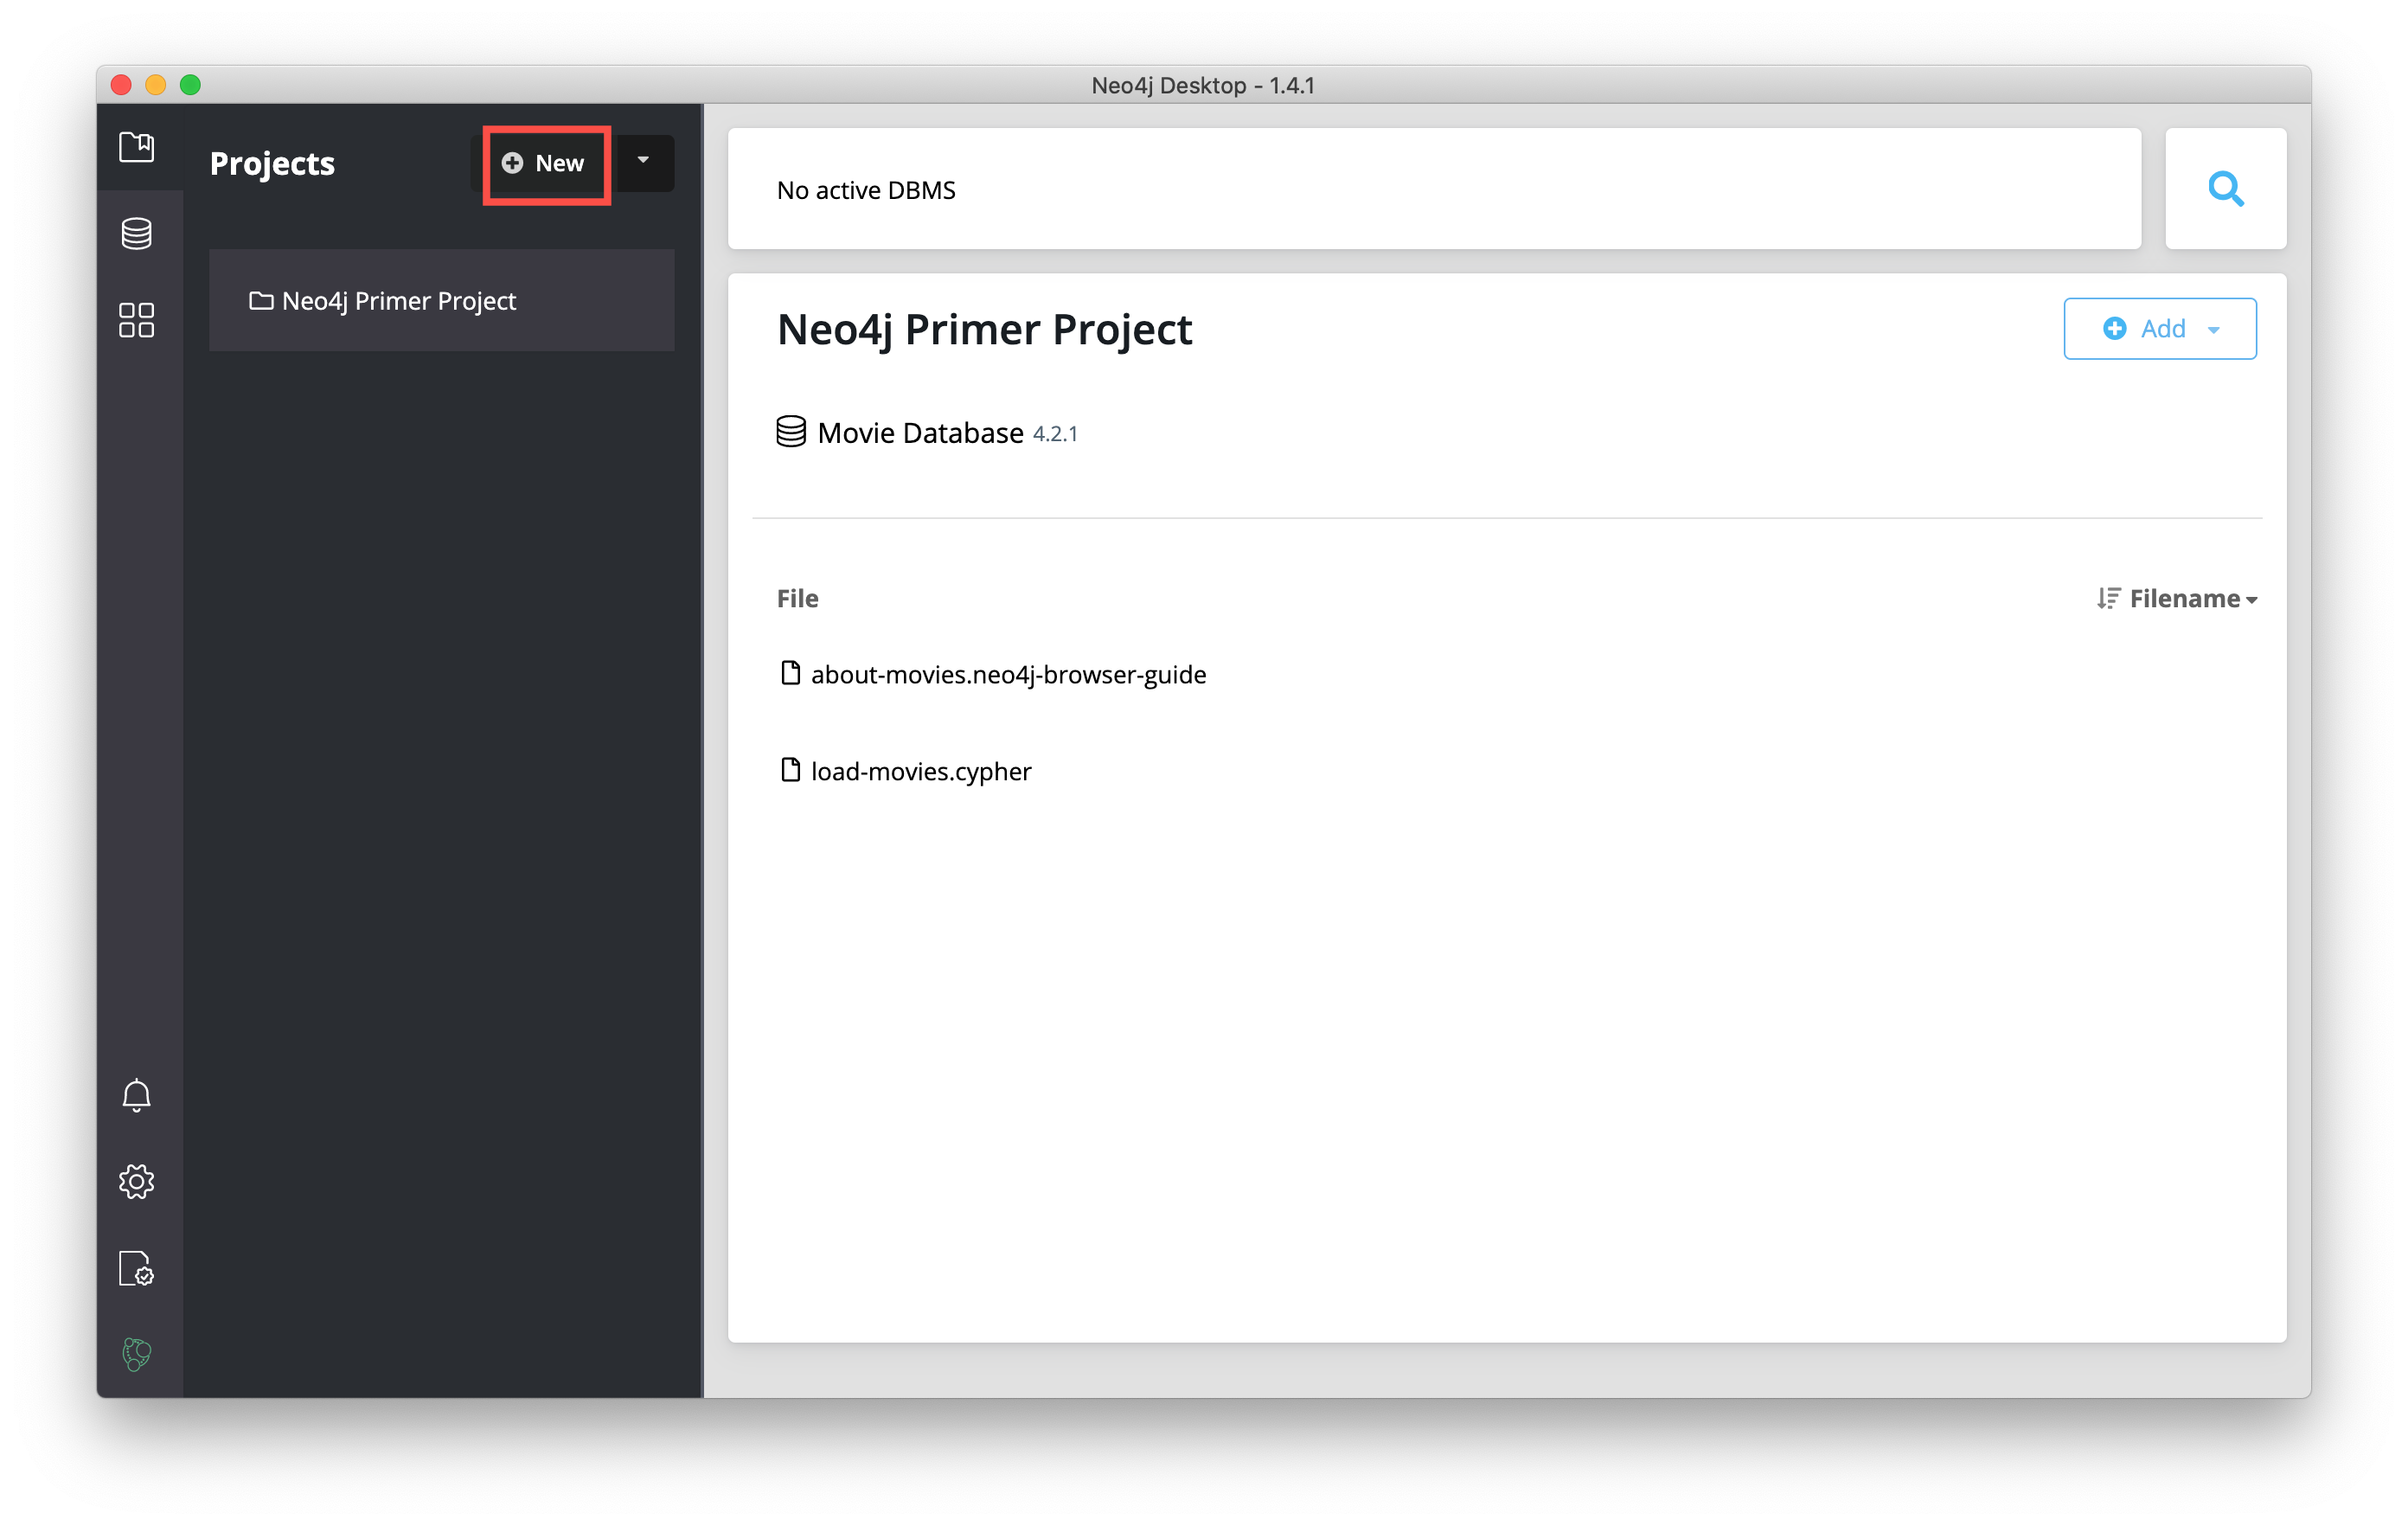Maximize the window with green button

[190, 85]
